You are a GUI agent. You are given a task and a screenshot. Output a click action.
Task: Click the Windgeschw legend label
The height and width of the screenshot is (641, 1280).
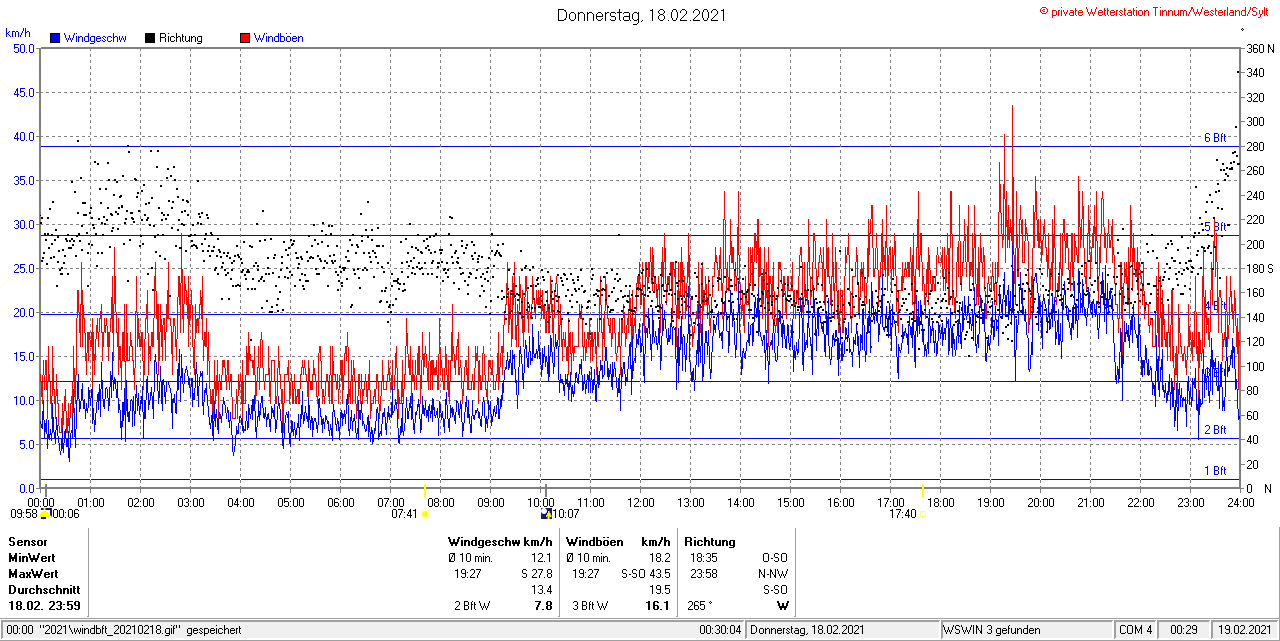(95, 38)
